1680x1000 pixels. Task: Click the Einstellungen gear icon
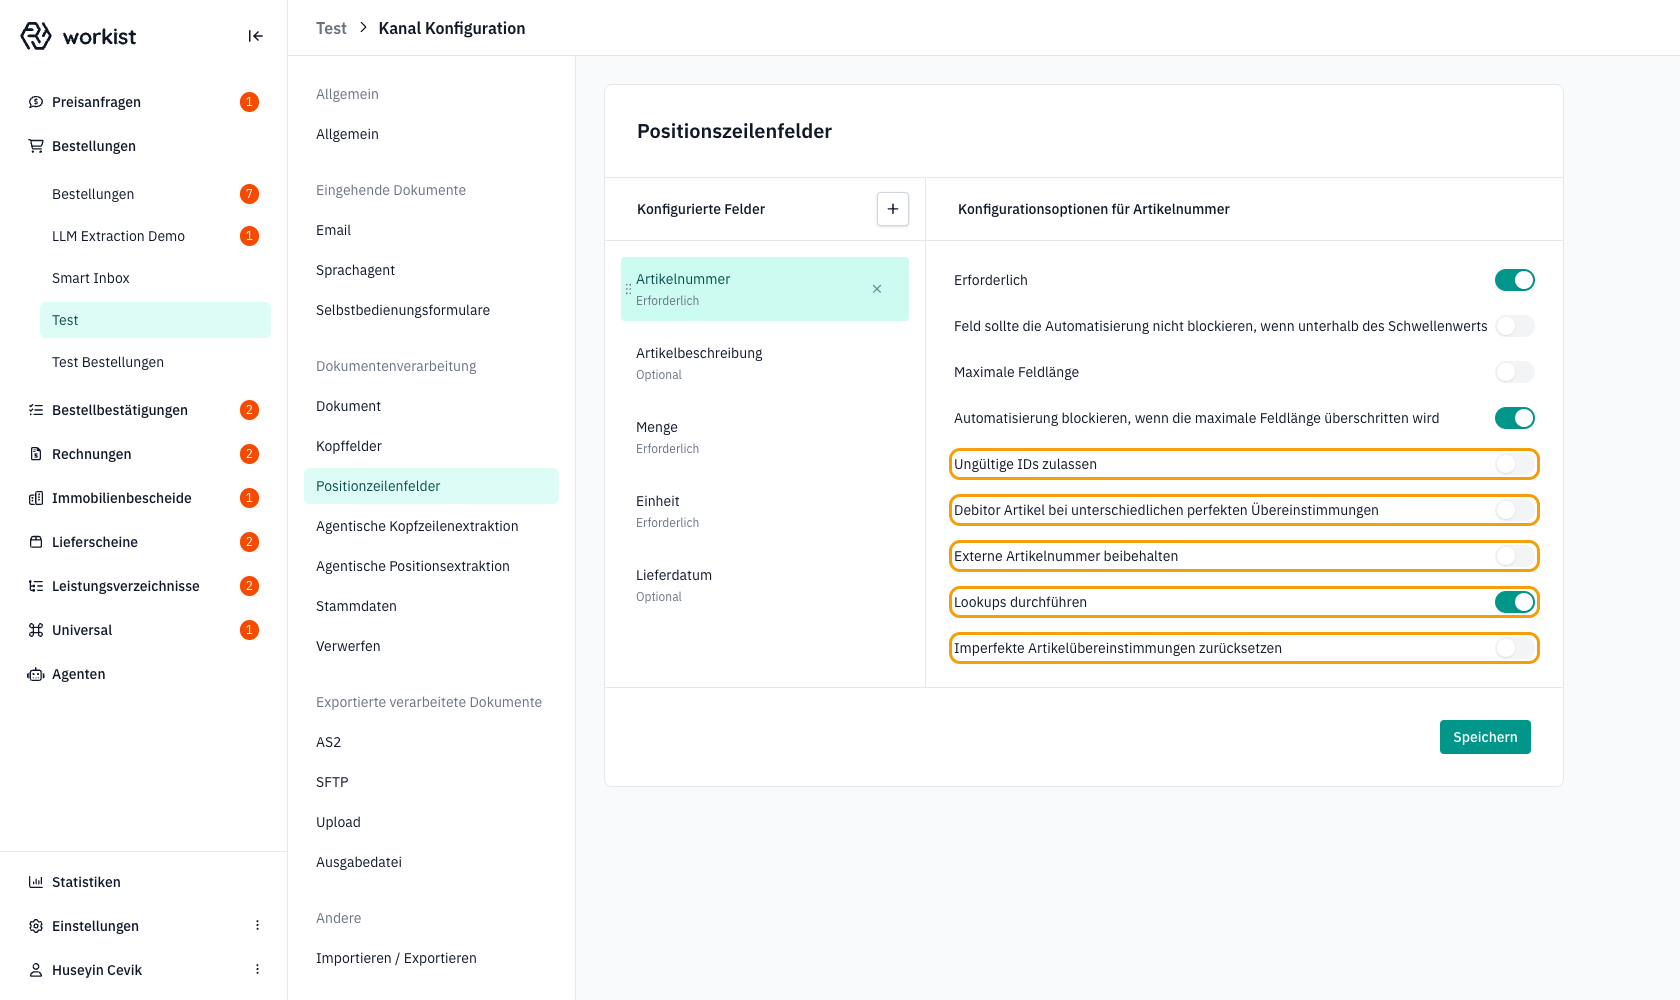[36, 926]
